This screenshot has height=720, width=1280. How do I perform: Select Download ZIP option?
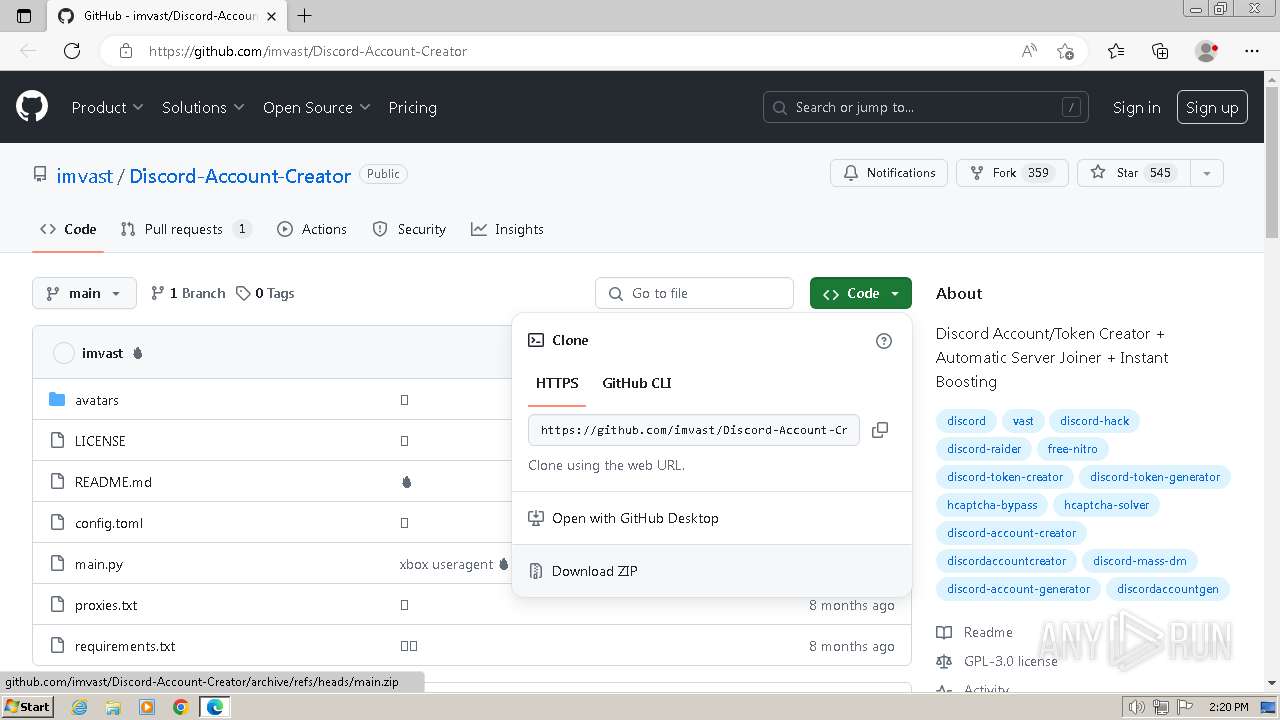click(594, 571)
